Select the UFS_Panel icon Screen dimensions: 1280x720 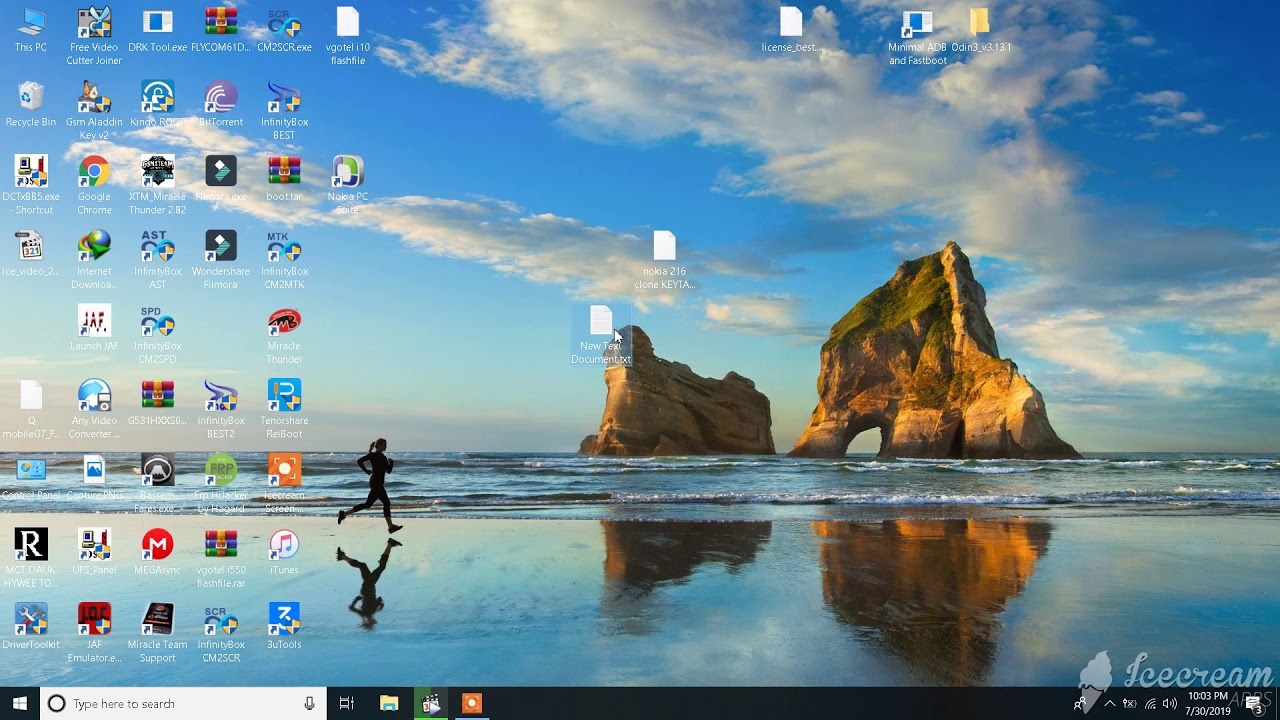(x=94, y=552)
